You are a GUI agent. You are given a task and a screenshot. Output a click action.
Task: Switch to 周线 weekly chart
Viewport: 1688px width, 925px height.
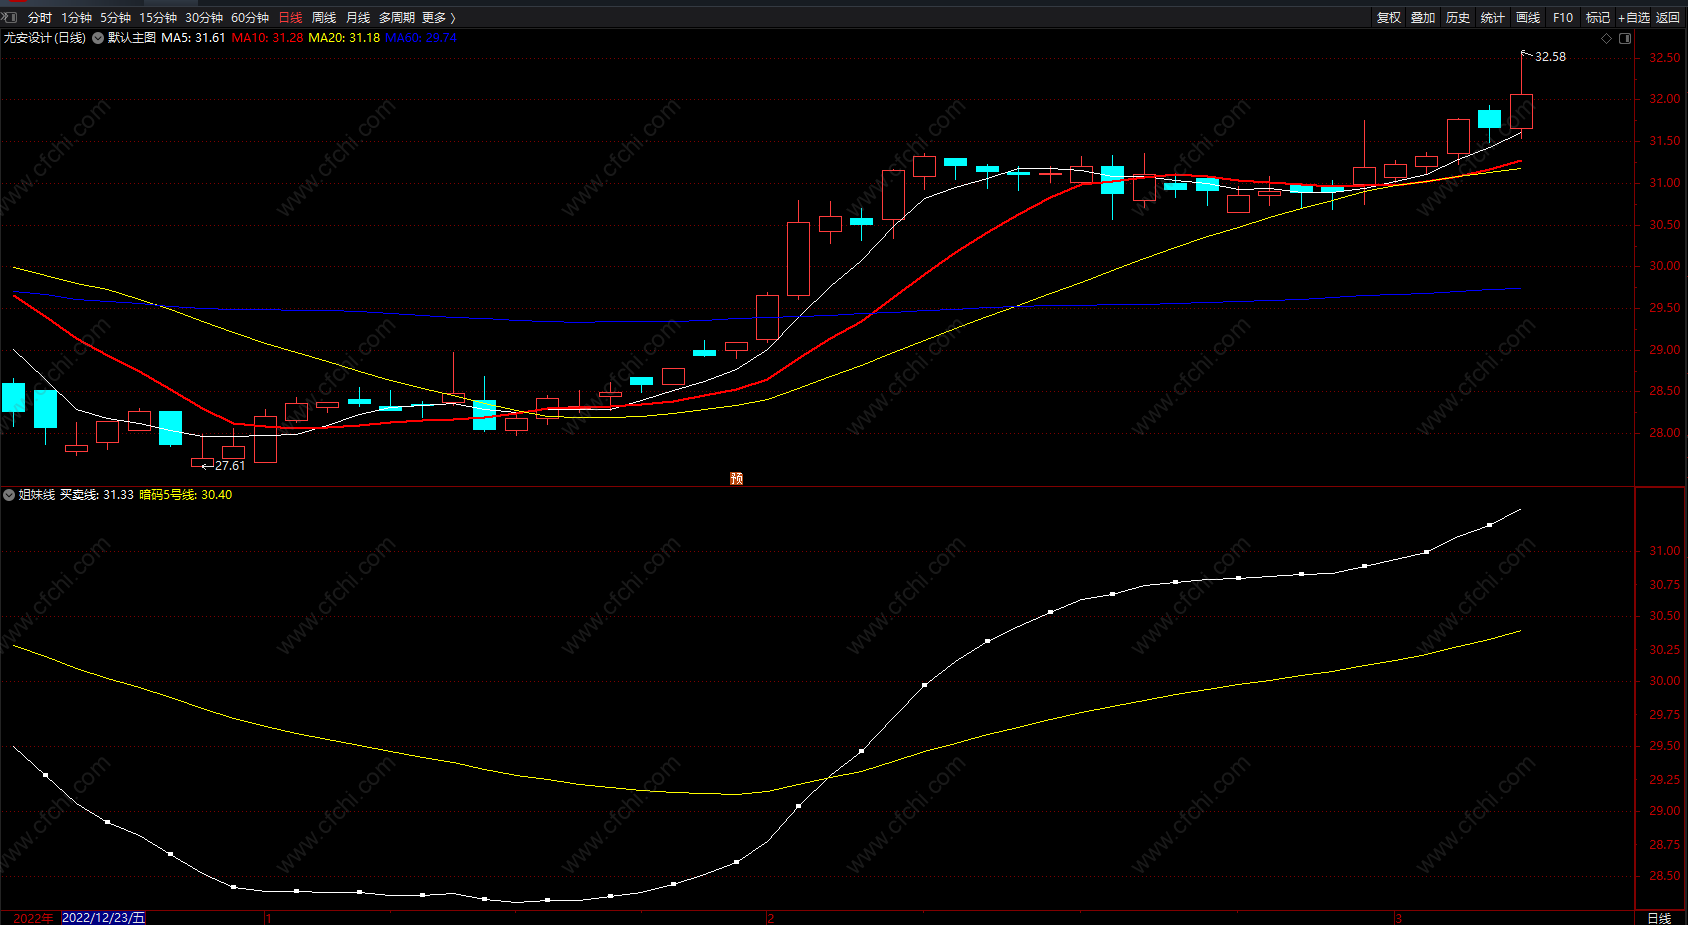click(324, 18)
